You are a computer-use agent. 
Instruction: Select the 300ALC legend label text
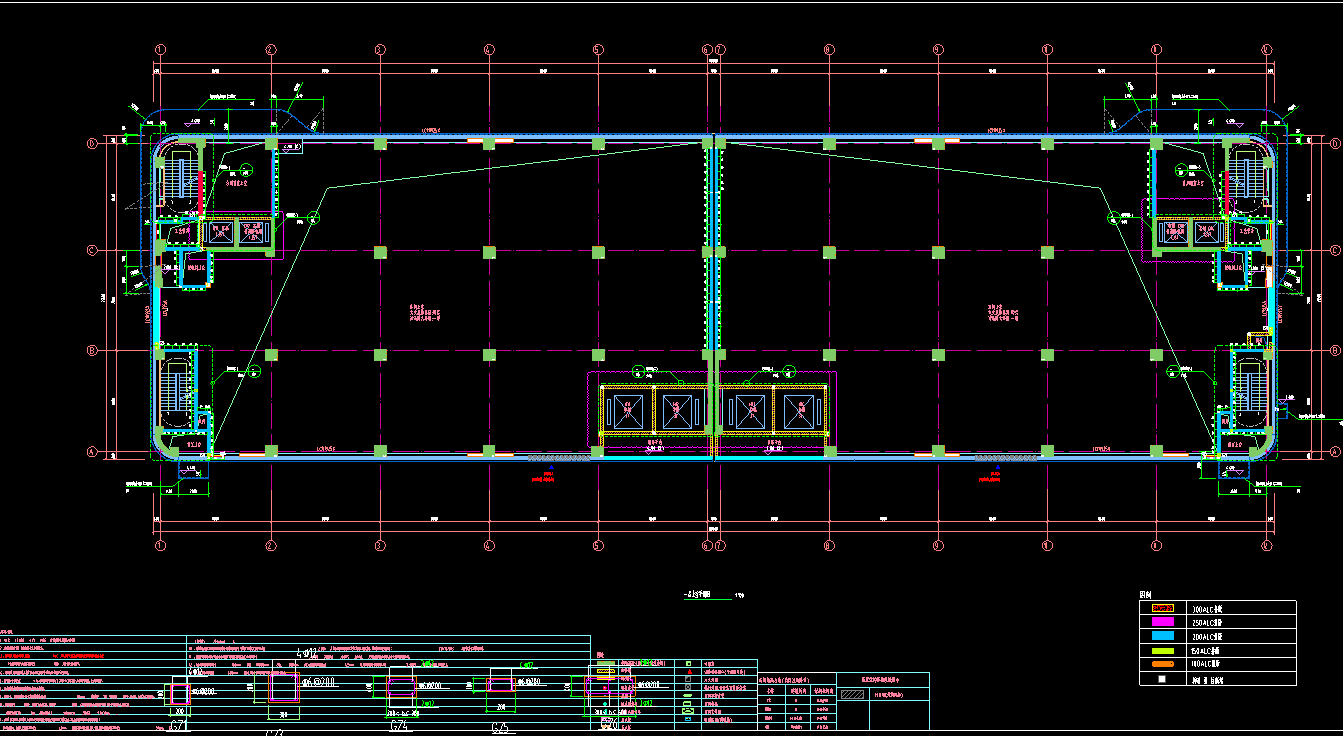point(1209,608)
